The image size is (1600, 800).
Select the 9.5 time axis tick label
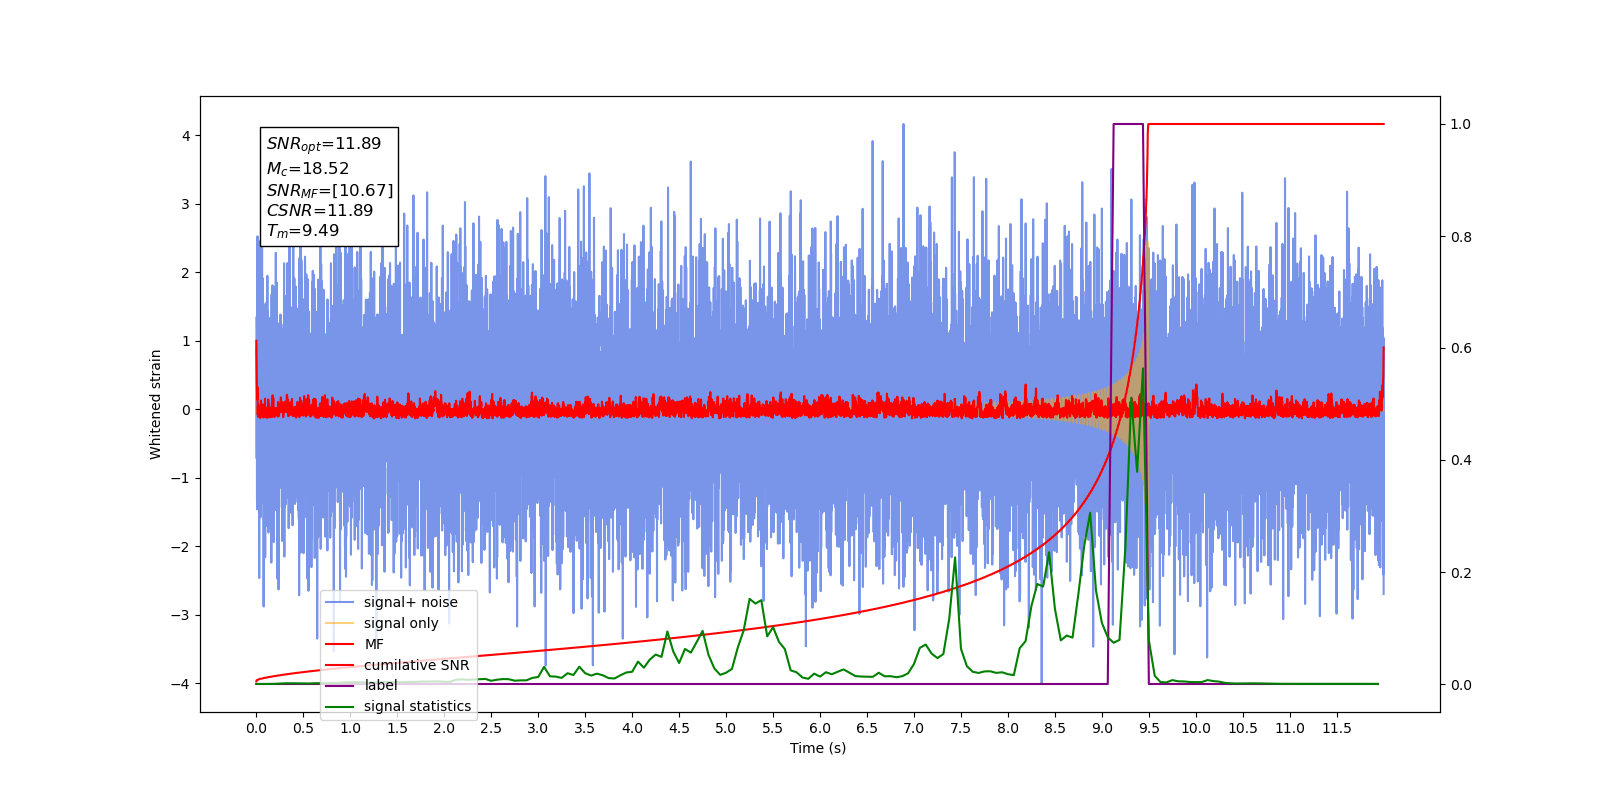1149,728
